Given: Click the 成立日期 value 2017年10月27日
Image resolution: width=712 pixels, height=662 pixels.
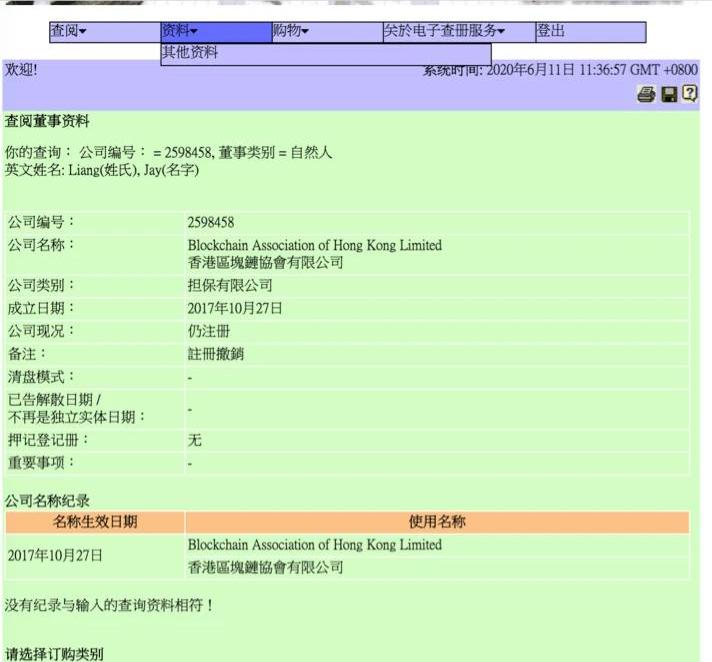Looking at the screenshot, I should point(235,308).
